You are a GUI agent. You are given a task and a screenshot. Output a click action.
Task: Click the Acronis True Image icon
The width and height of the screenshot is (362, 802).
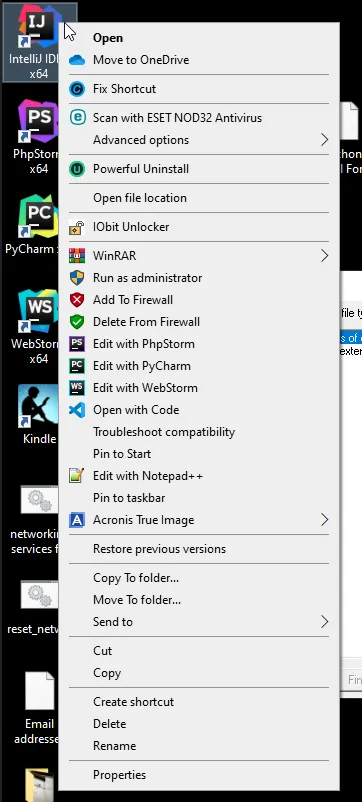(x=77, y=520)
